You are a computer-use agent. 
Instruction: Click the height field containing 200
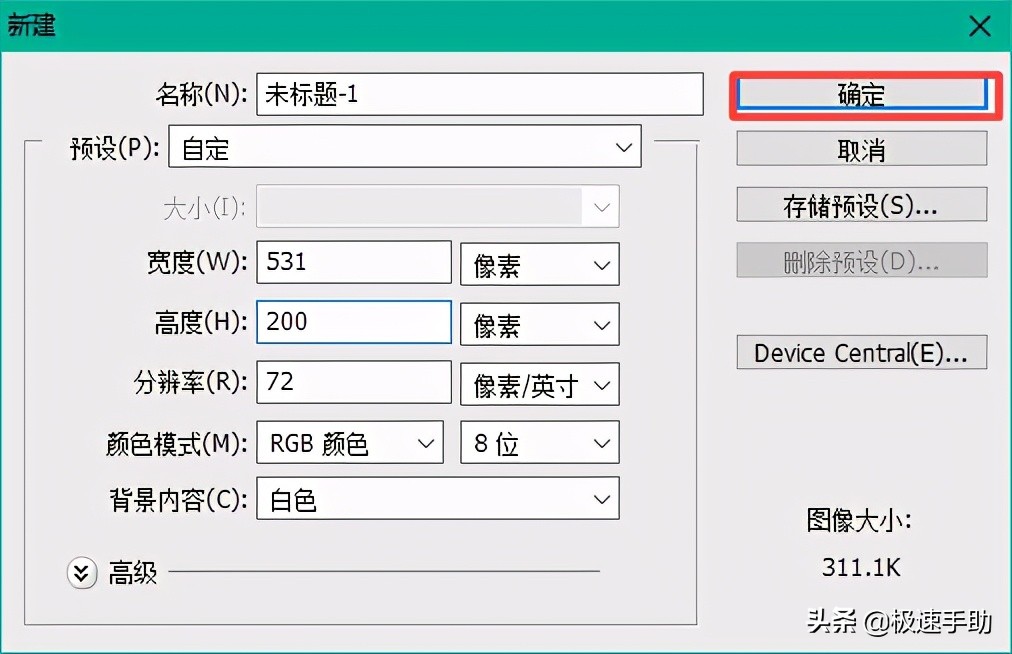tap(353, 322)
